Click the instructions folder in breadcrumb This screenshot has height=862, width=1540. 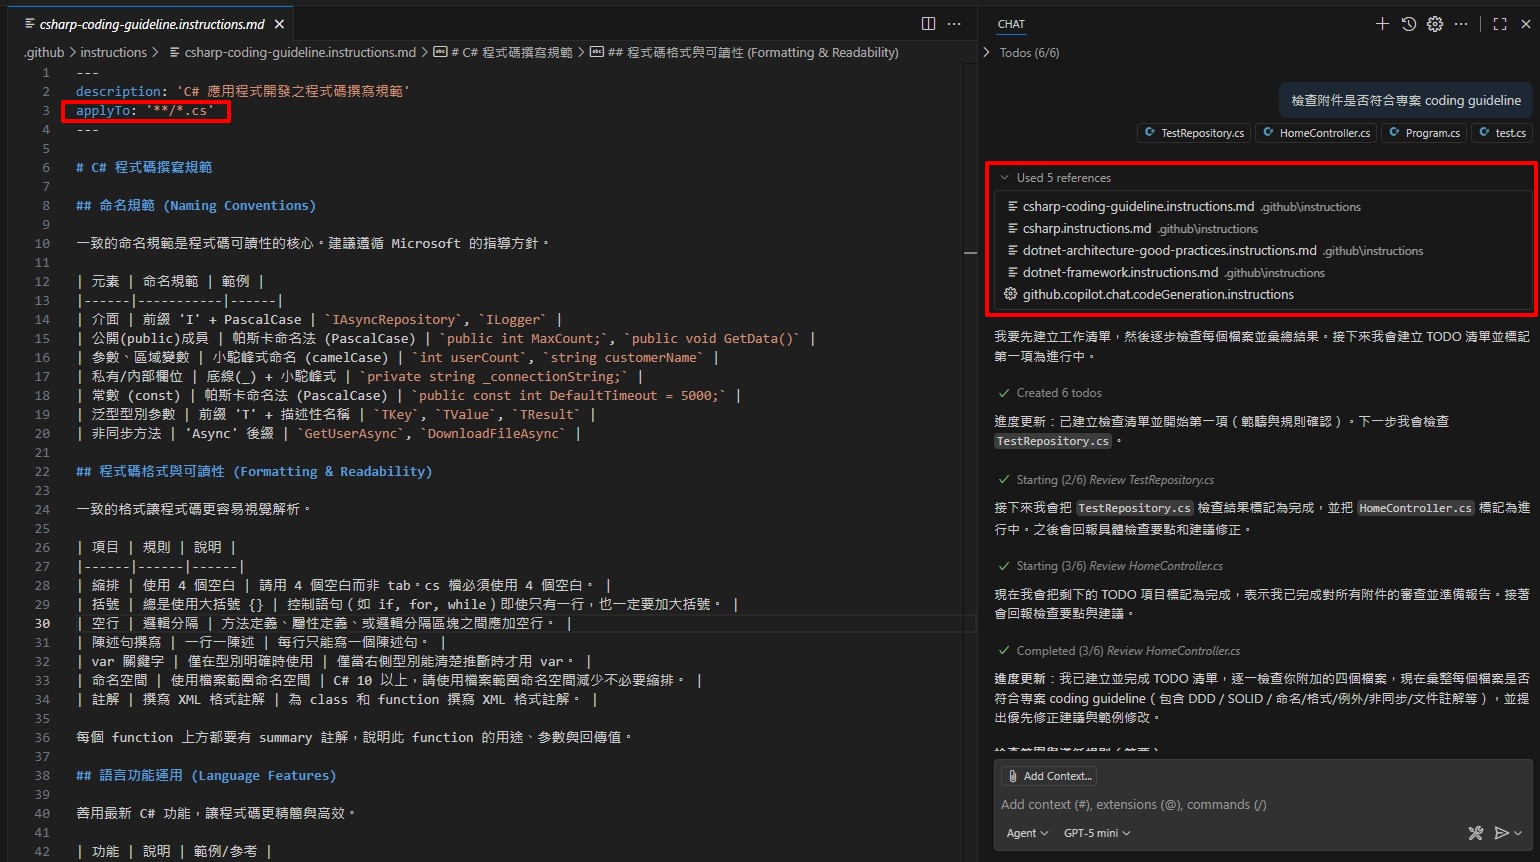click(113, 53)
